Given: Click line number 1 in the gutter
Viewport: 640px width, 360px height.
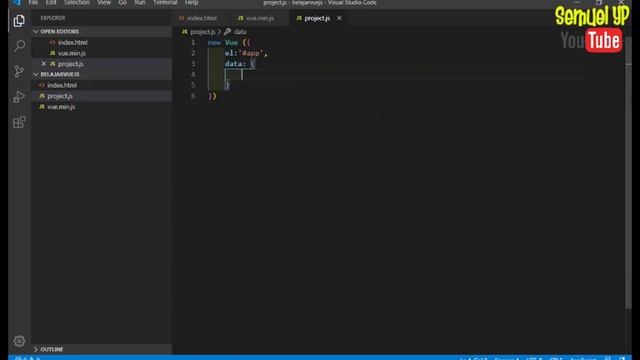Looking at the screenshot, I should click(x=193, y=42).
